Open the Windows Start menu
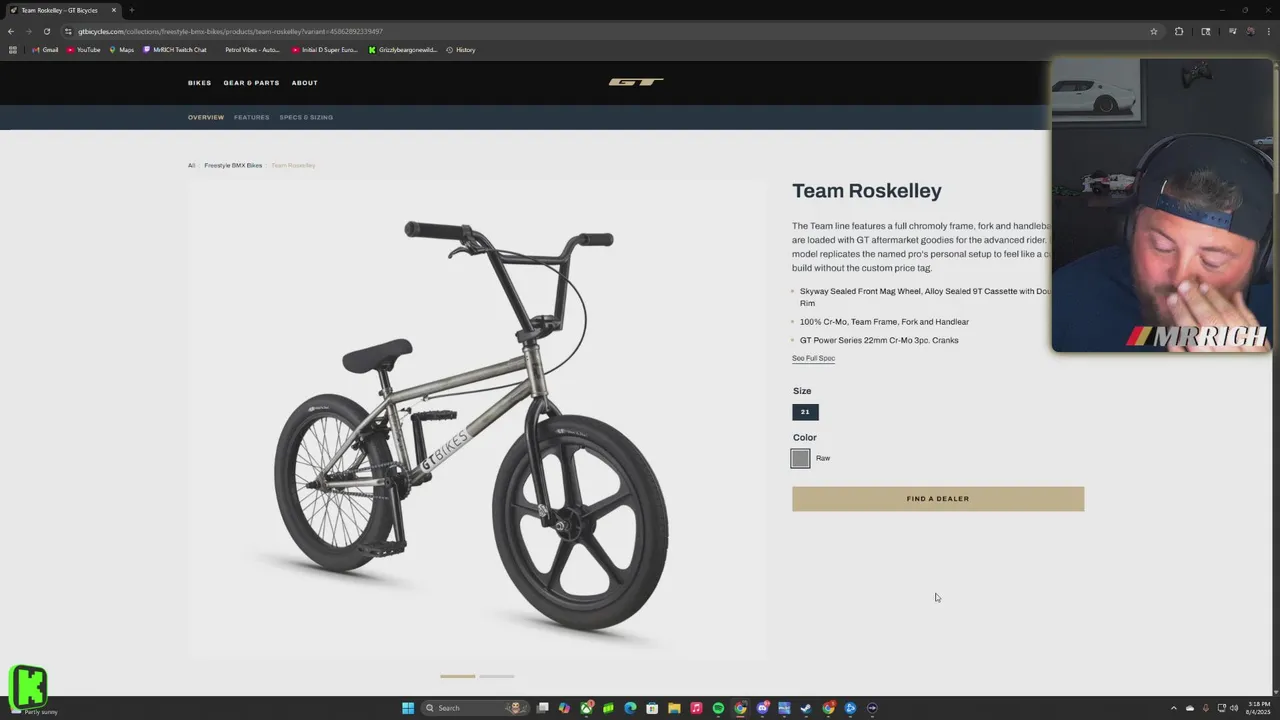The image size is (1280, 720). (x=408, y=708)
